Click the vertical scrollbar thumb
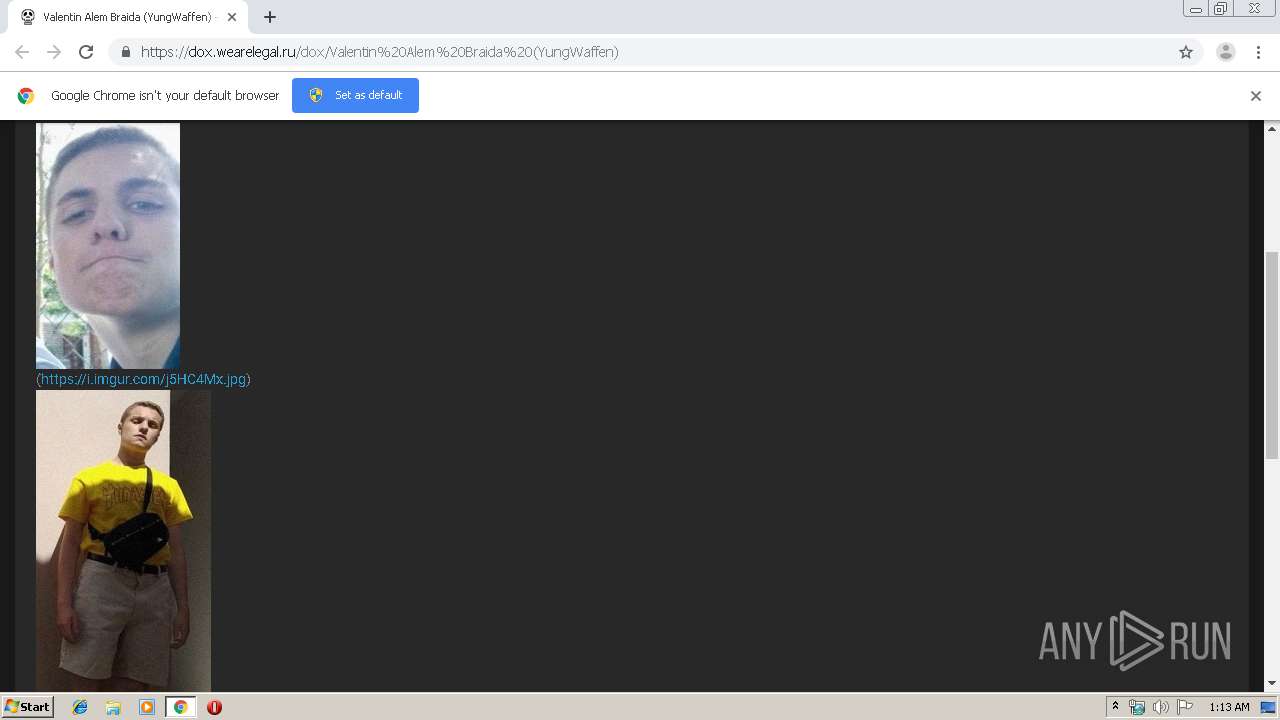This screenshot has width=1280, height=720. (1272, 355)
